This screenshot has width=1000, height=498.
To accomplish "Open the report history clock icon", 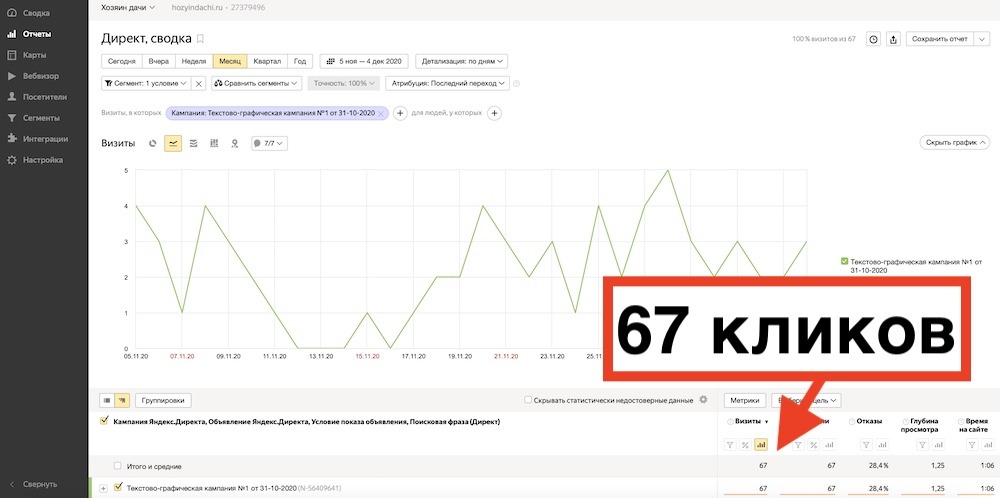I will pyautogui.click(x=873, y=40).
